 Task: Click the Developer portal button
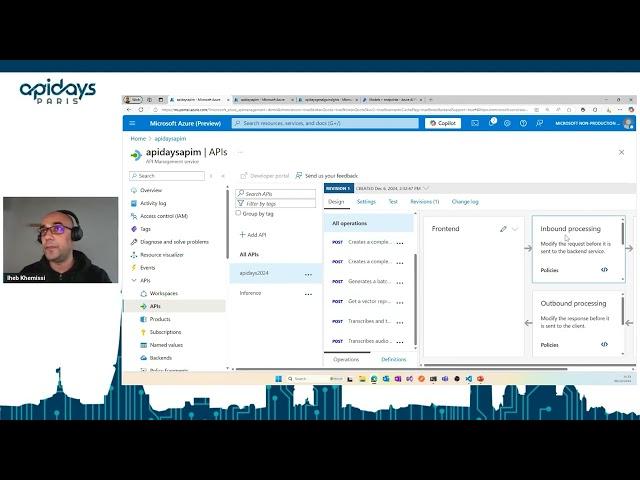point(265,176)
